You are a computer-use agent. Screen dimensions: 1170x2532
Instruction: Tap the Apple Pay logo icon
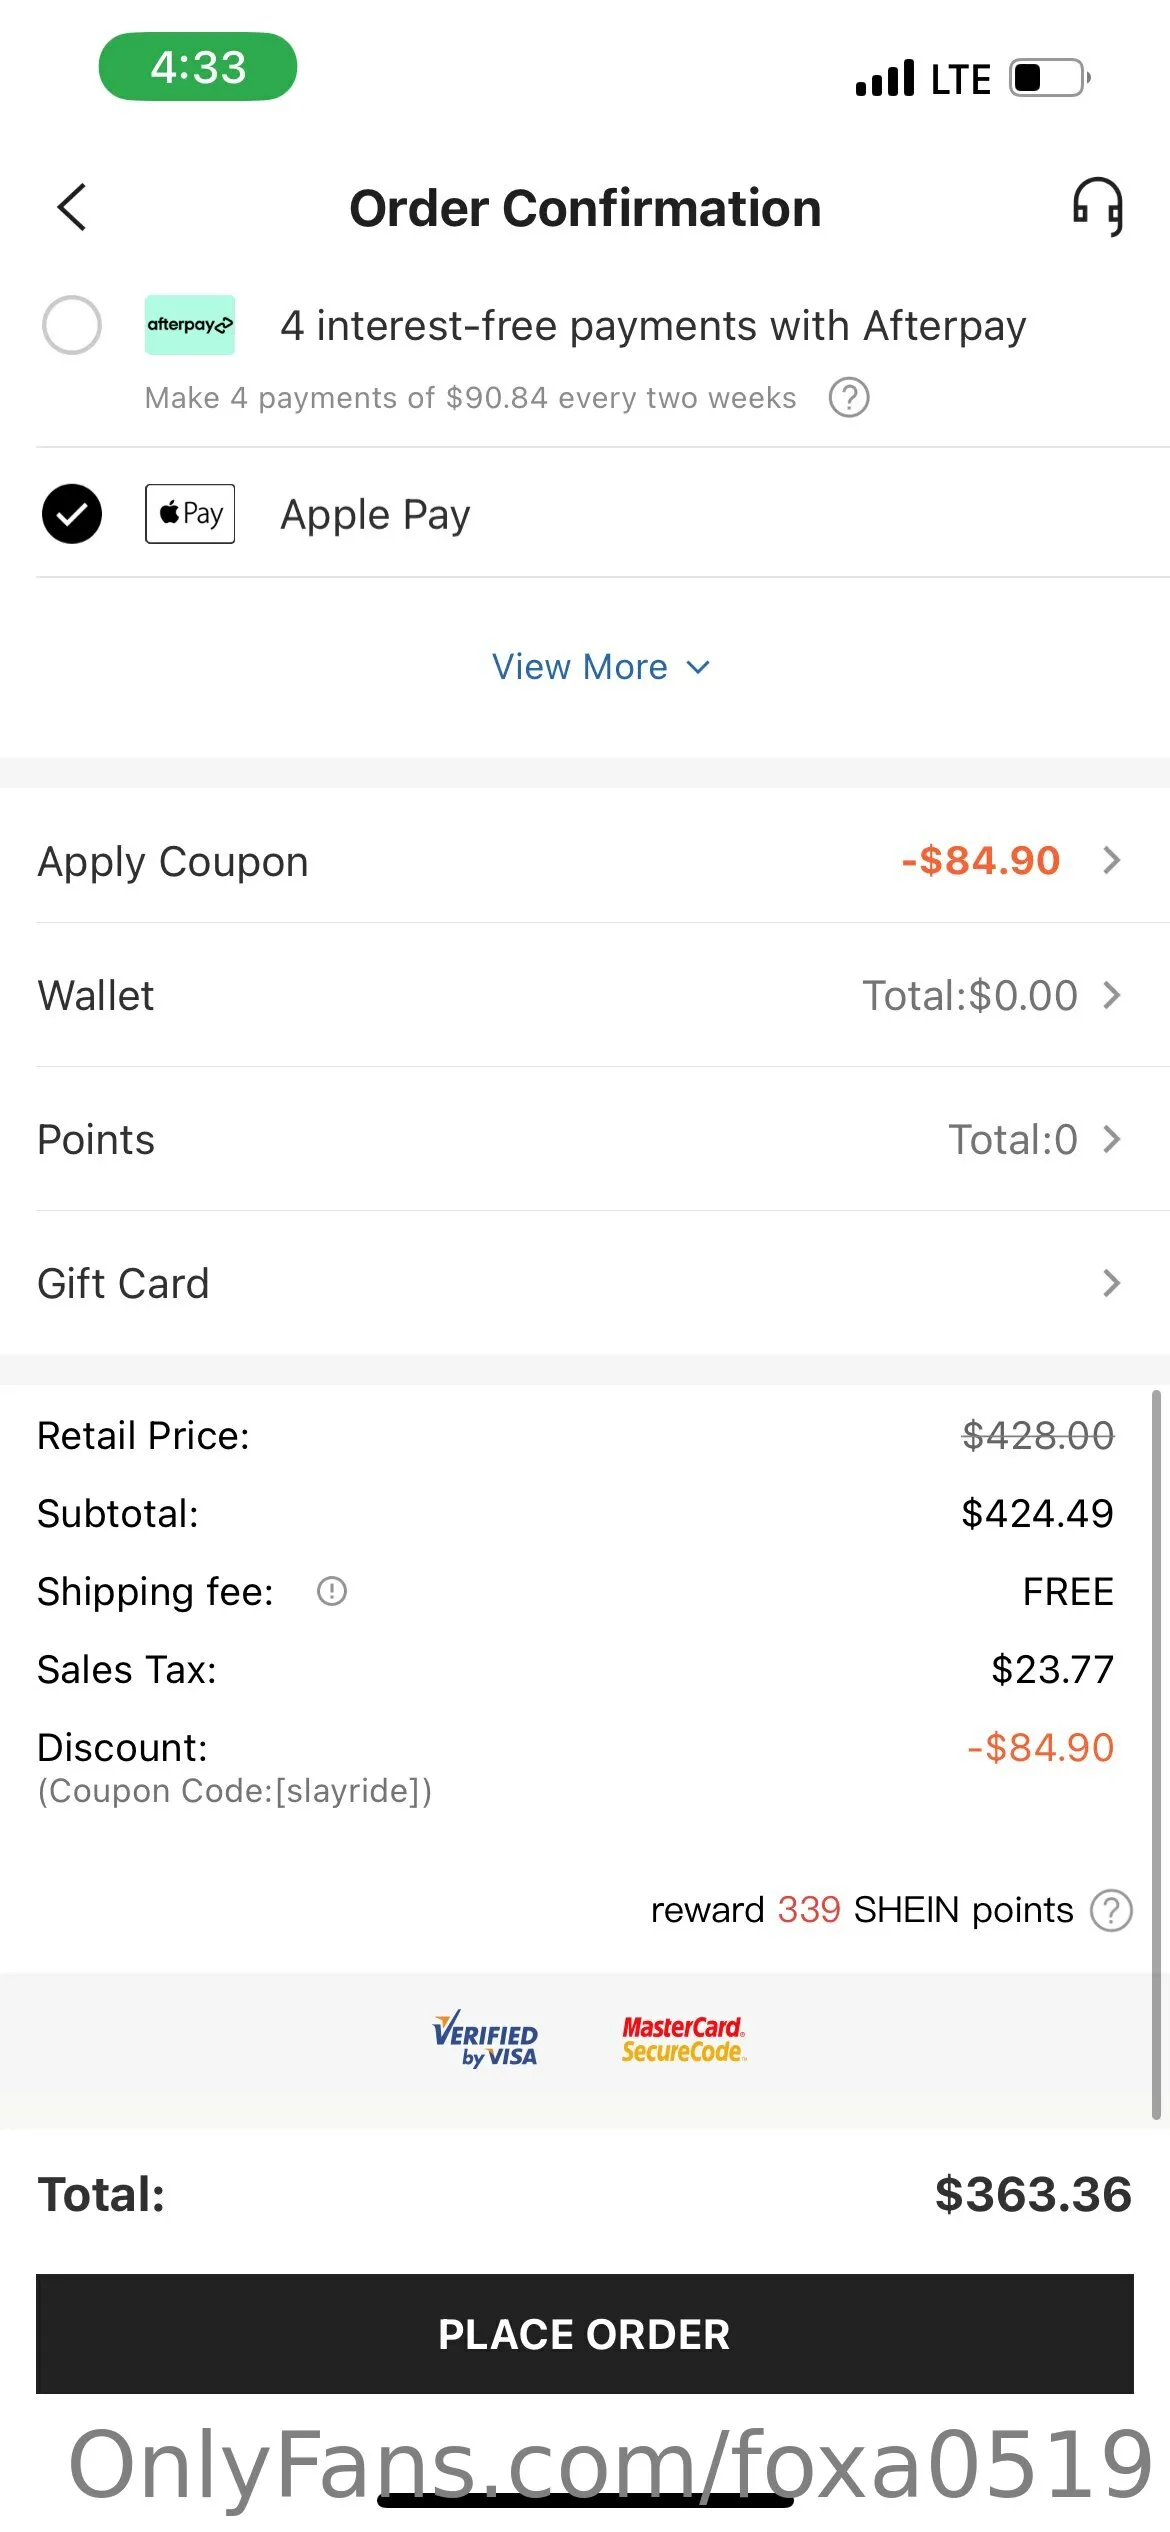[190, 514]
